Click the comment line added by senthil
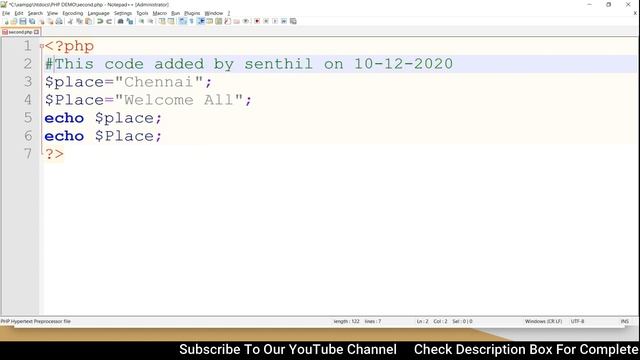This screenshot has width=640, height=360. point(249,64)
